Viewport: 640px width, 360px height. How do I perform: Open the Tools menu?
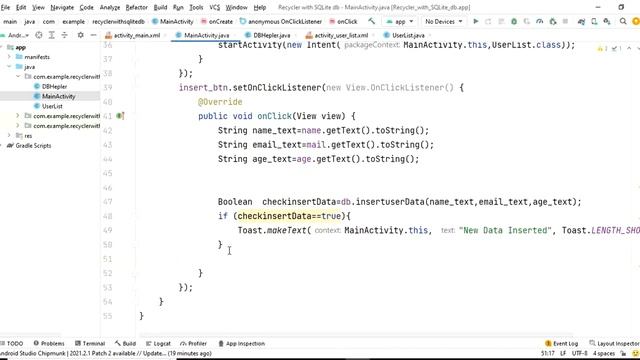tap(196, 7)
